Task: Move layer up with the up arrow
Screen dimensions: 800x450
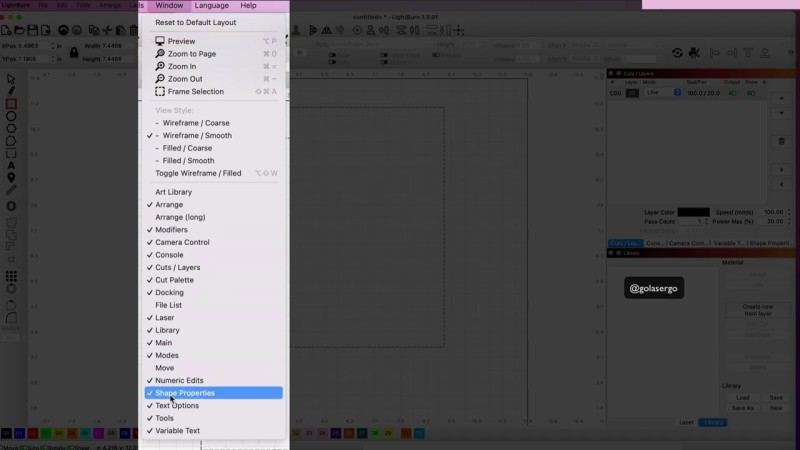Action: click(x=781, y=97)
